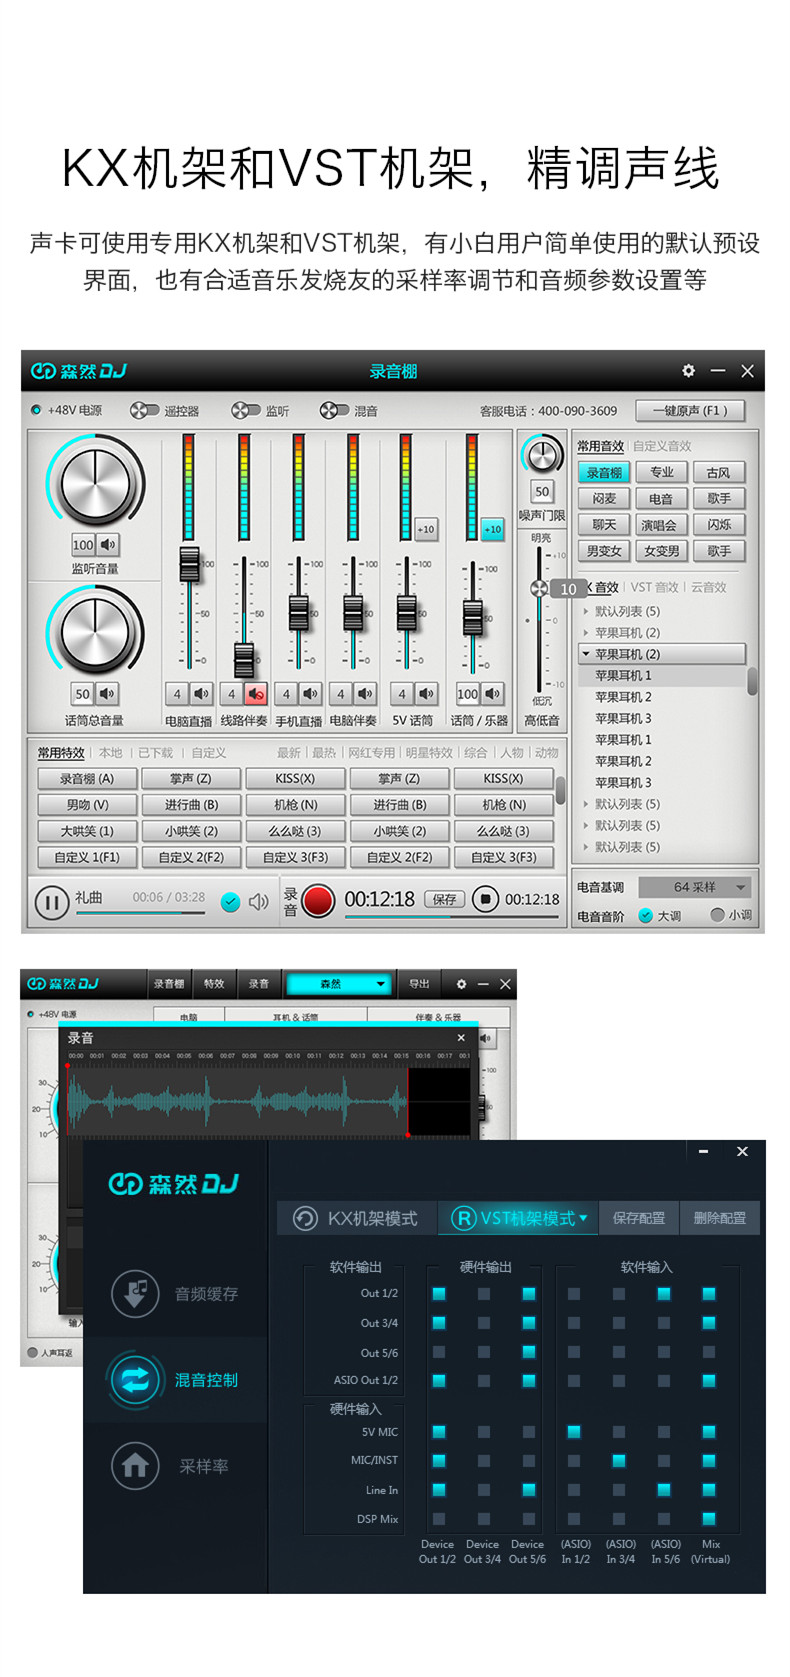Switch to 云音效 tab
790x1677 pixels.
709,587
